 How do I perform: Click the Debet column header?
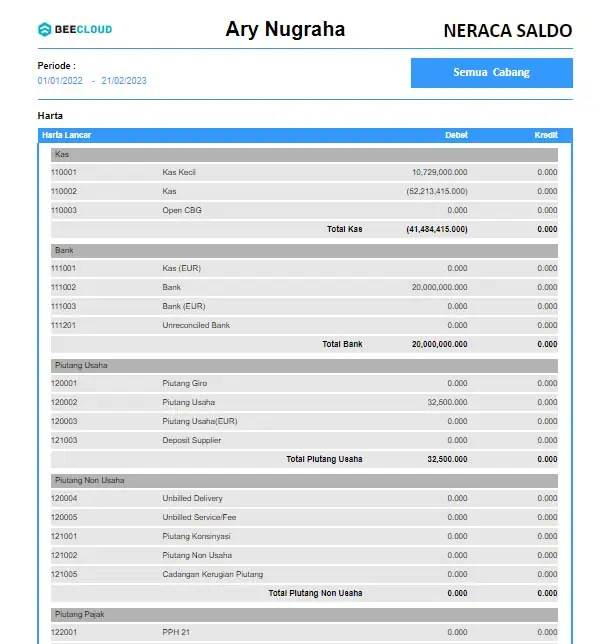(x=456, y=135)
